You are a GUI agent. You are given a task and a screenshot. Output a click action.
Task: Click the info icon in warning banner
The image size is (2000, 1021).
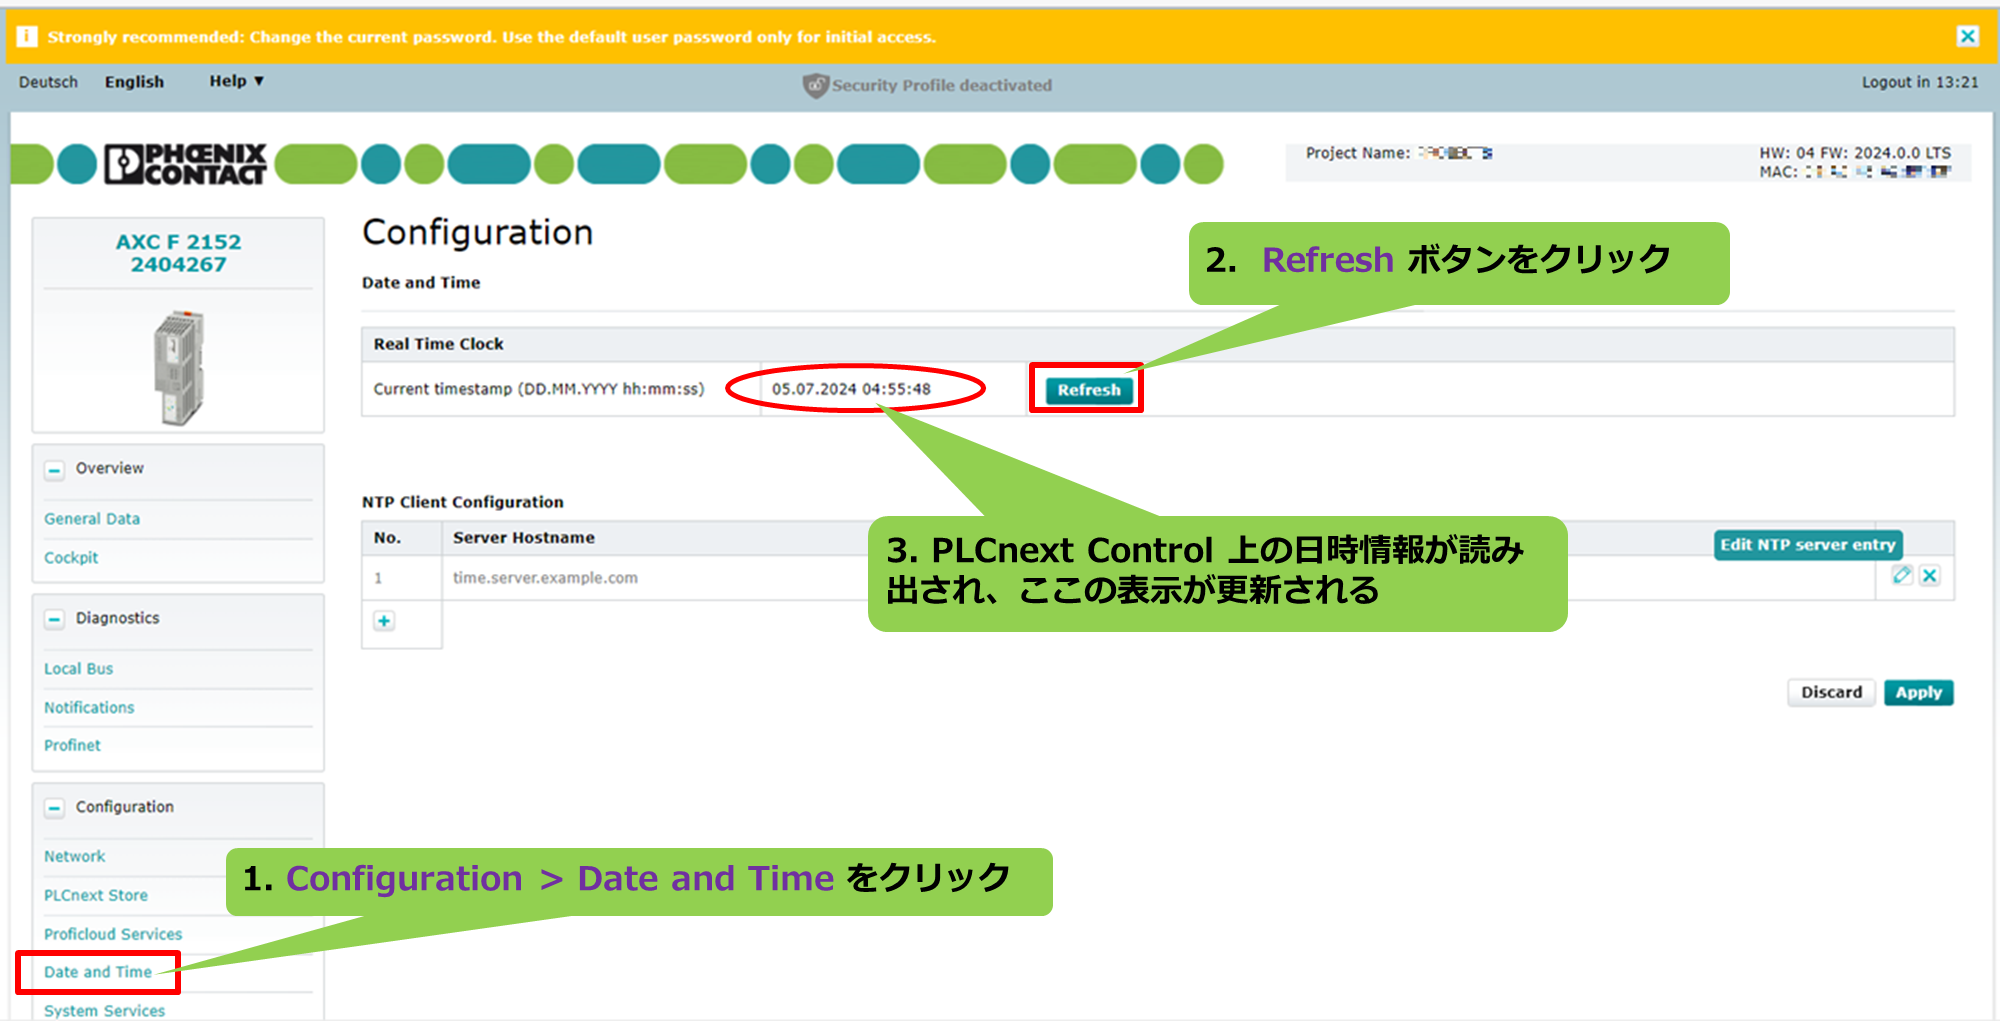(27, 37)
